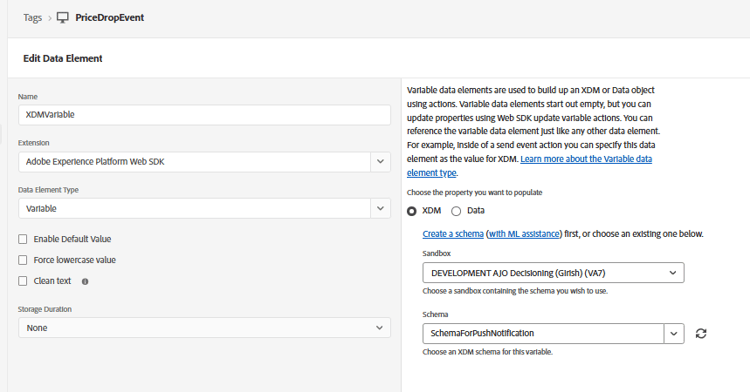Enable Default Value checkbox

click(22, 239)
